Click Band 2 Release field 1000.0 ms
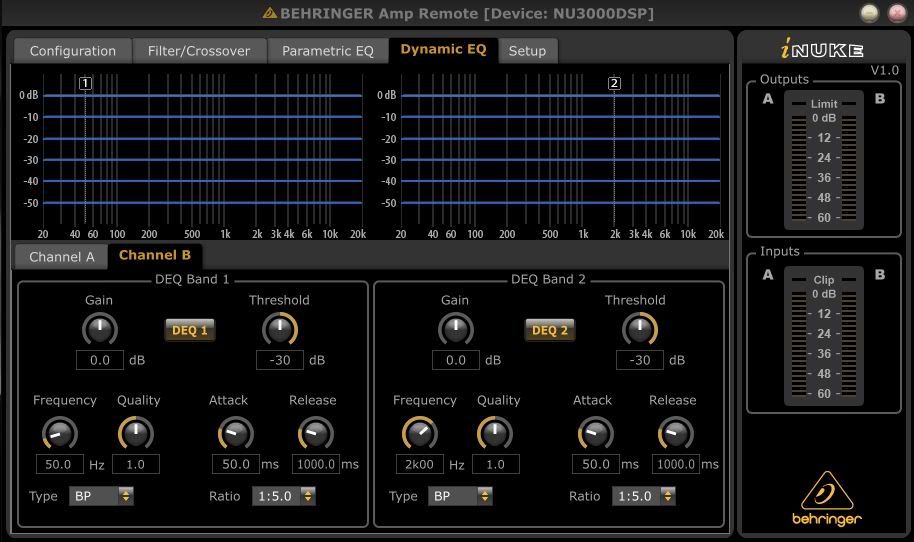914x542 pixels. (x=676, y=464)
